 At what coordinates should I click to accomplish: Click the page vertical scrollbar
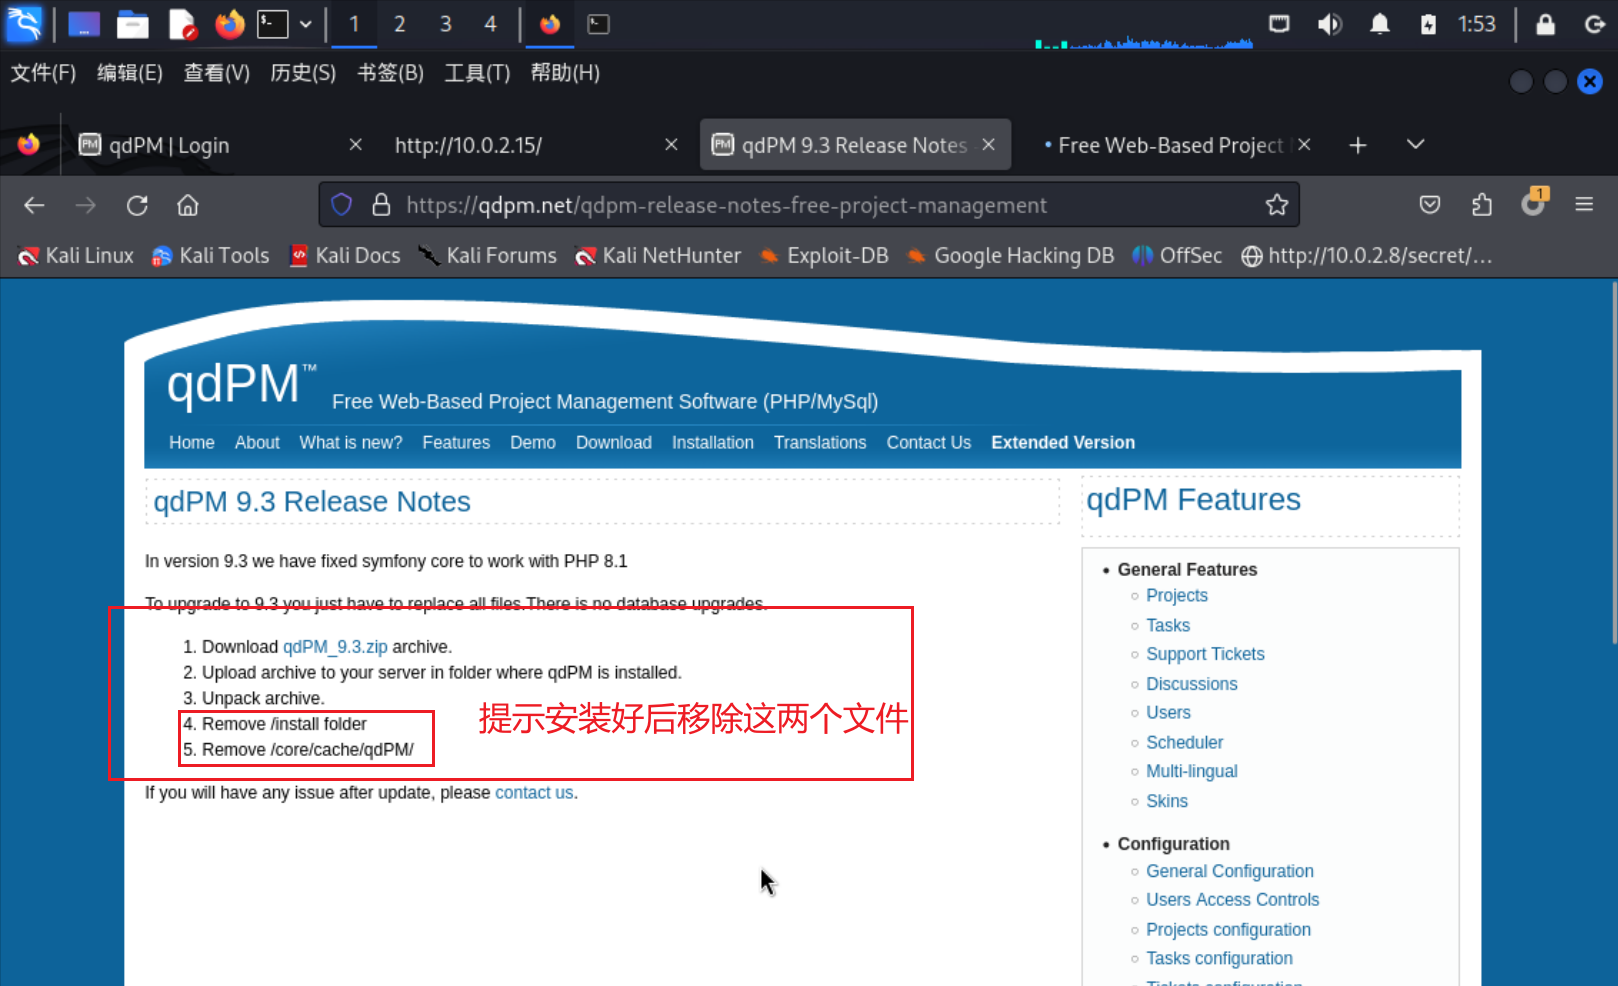[1613, 463]
